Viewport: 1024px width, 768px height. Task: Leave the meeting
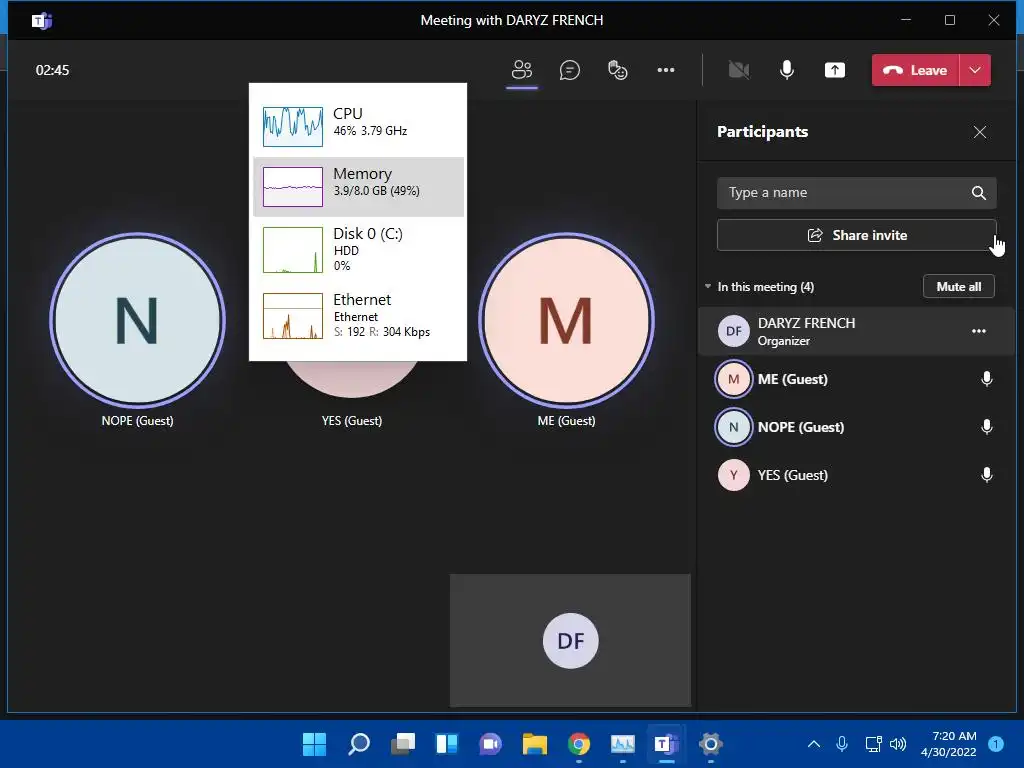[915, 70]
